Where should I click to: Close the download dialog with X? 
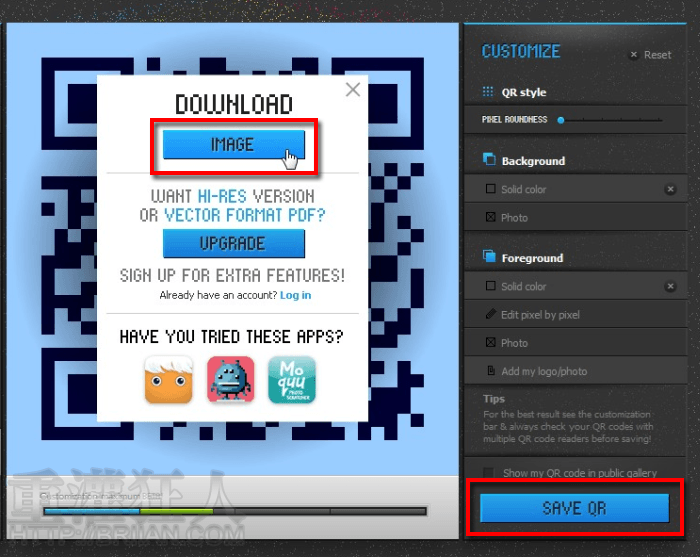coord(352,90)
